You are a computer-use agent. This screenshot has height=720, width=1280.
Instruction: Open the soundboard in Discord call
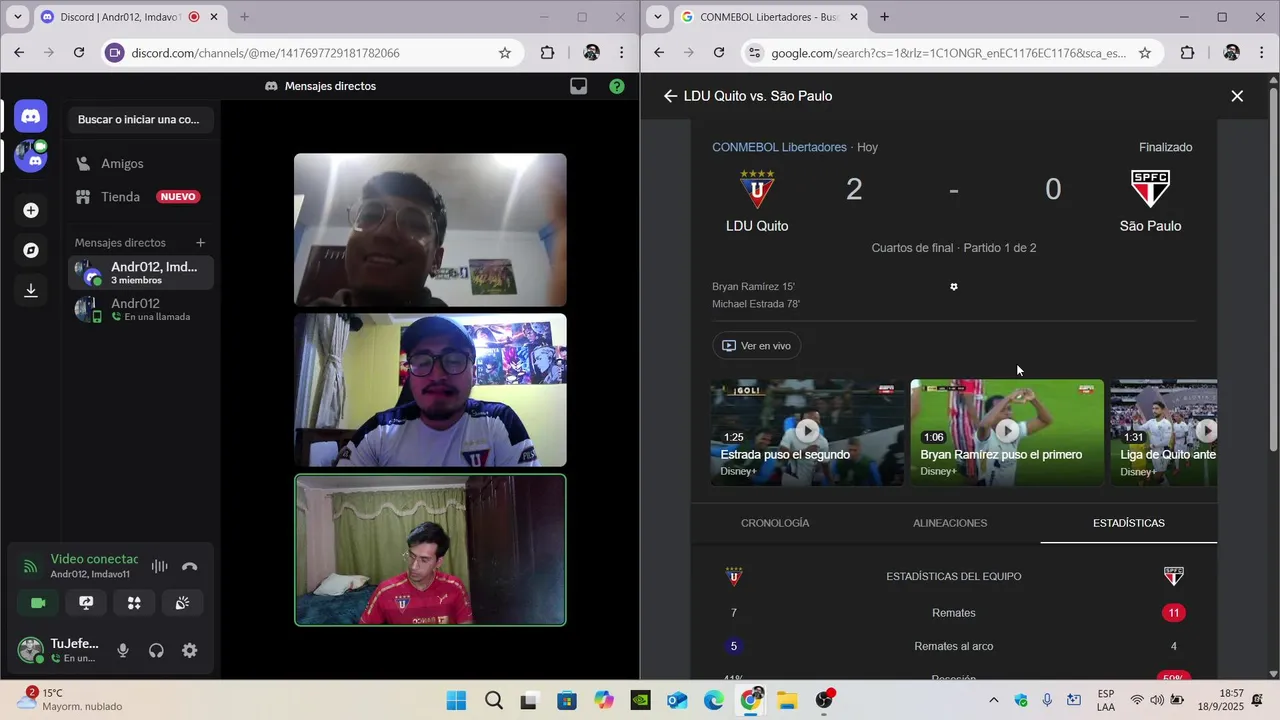182,603
